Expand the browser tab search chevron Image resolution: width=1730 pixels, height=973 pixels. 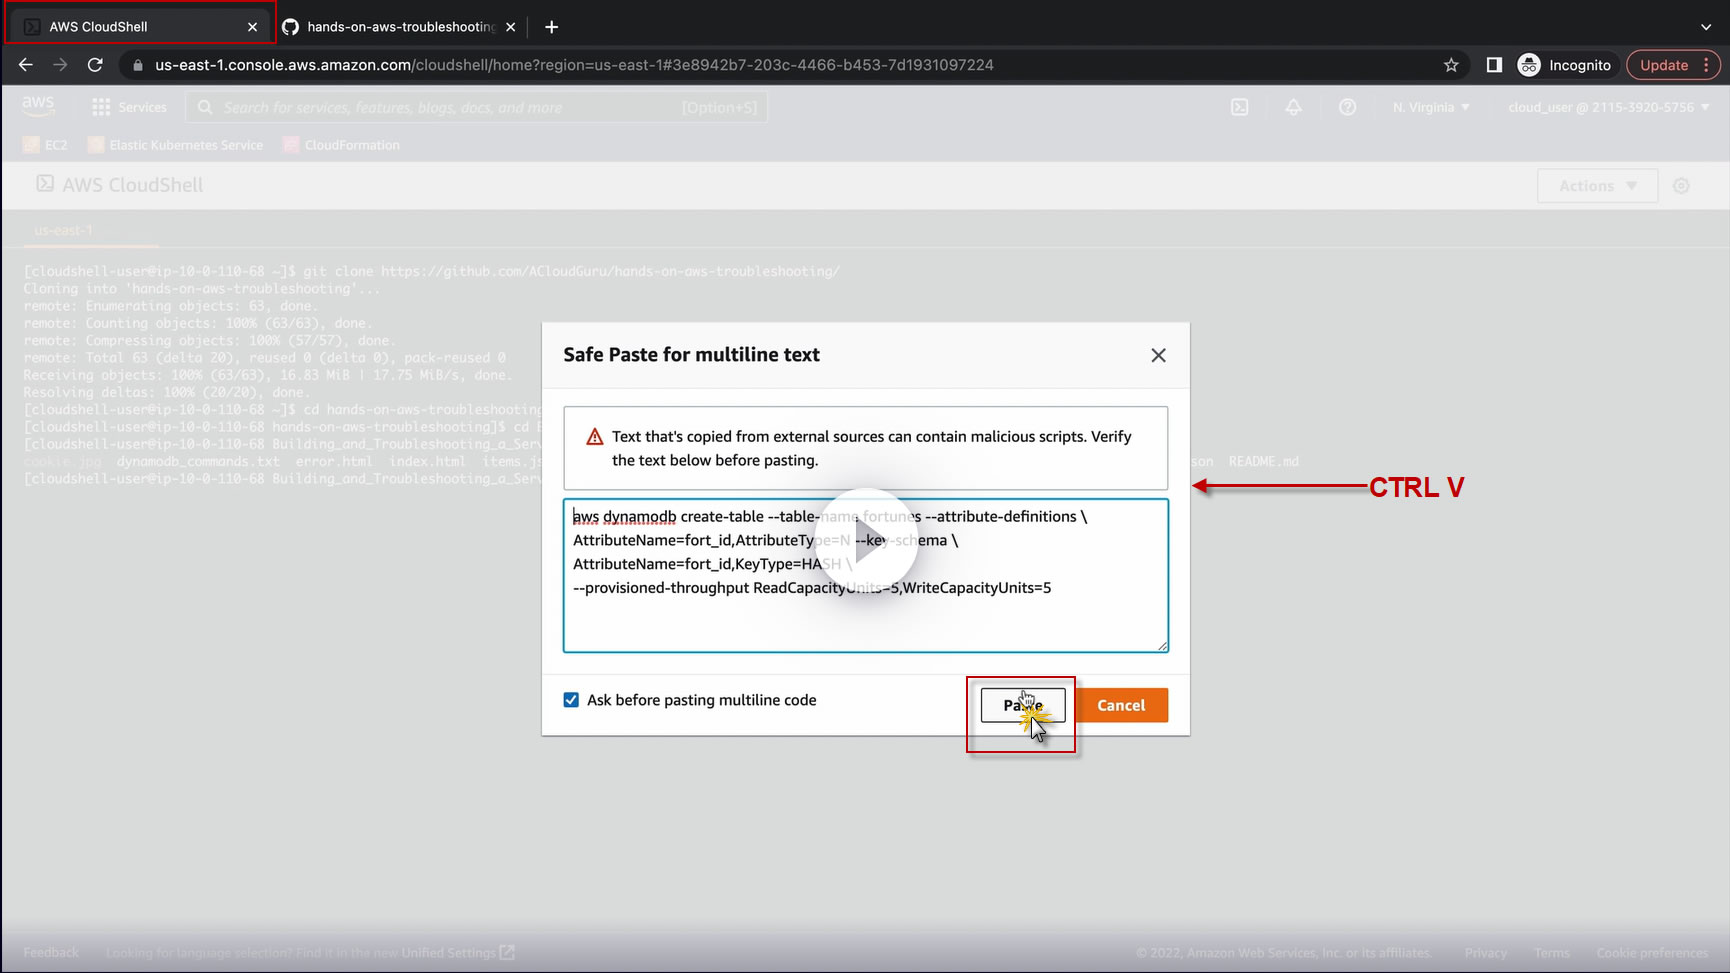(x=1706, y=27)
